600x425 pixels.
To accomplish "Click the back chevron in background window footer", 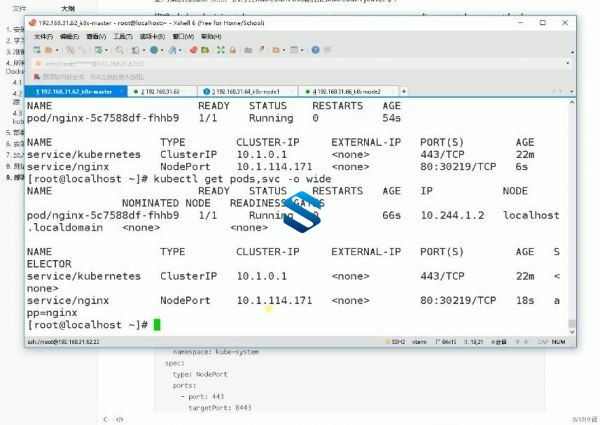I will click(x=105, y=420).
